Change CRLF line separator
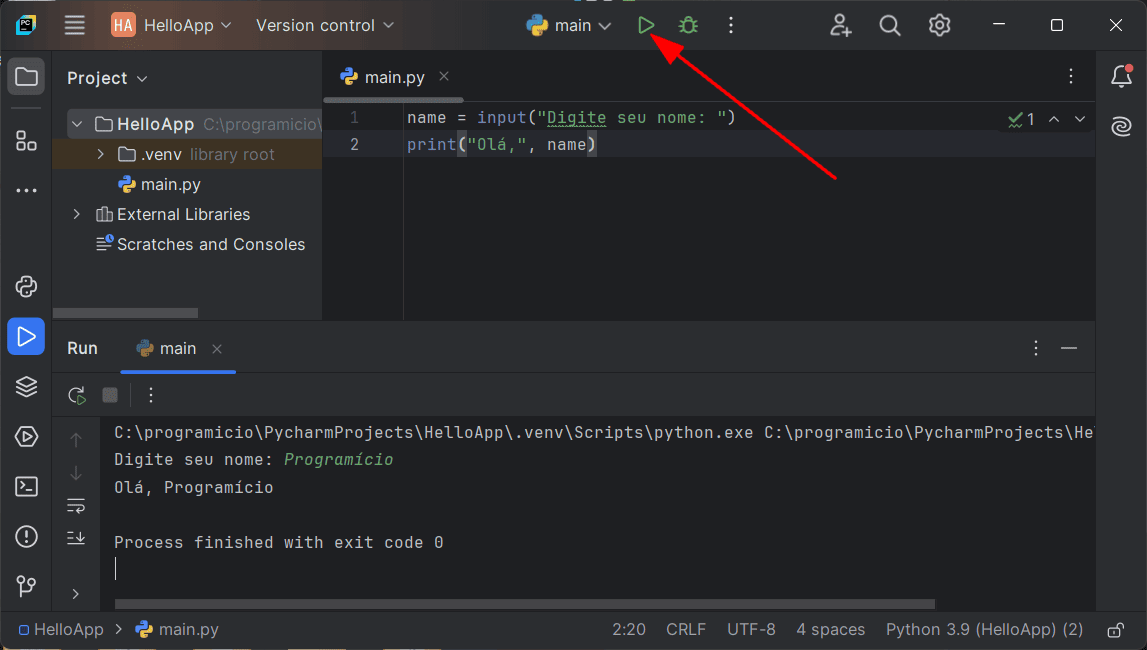The image size is (1147, 650). click(x=685, y=630)
